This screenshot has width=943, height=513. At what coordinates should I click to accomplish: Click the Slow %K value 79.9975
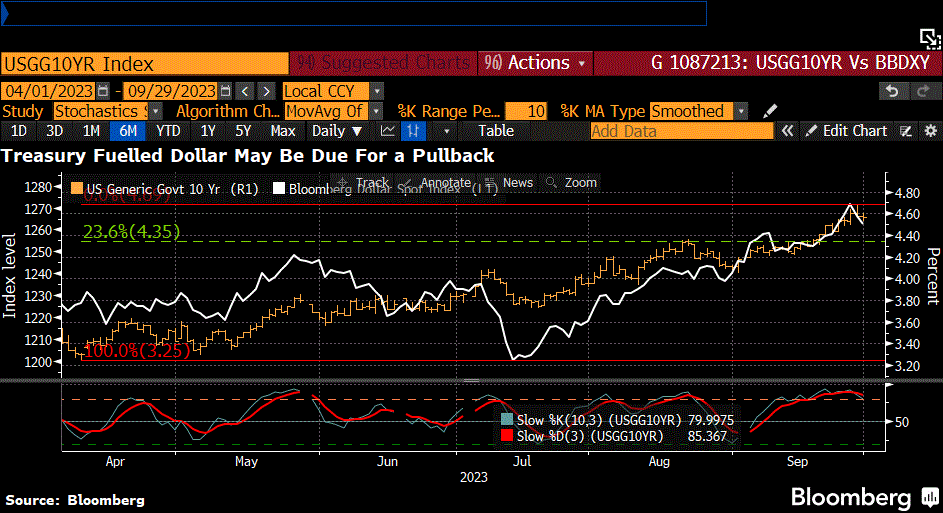point(710,420)
